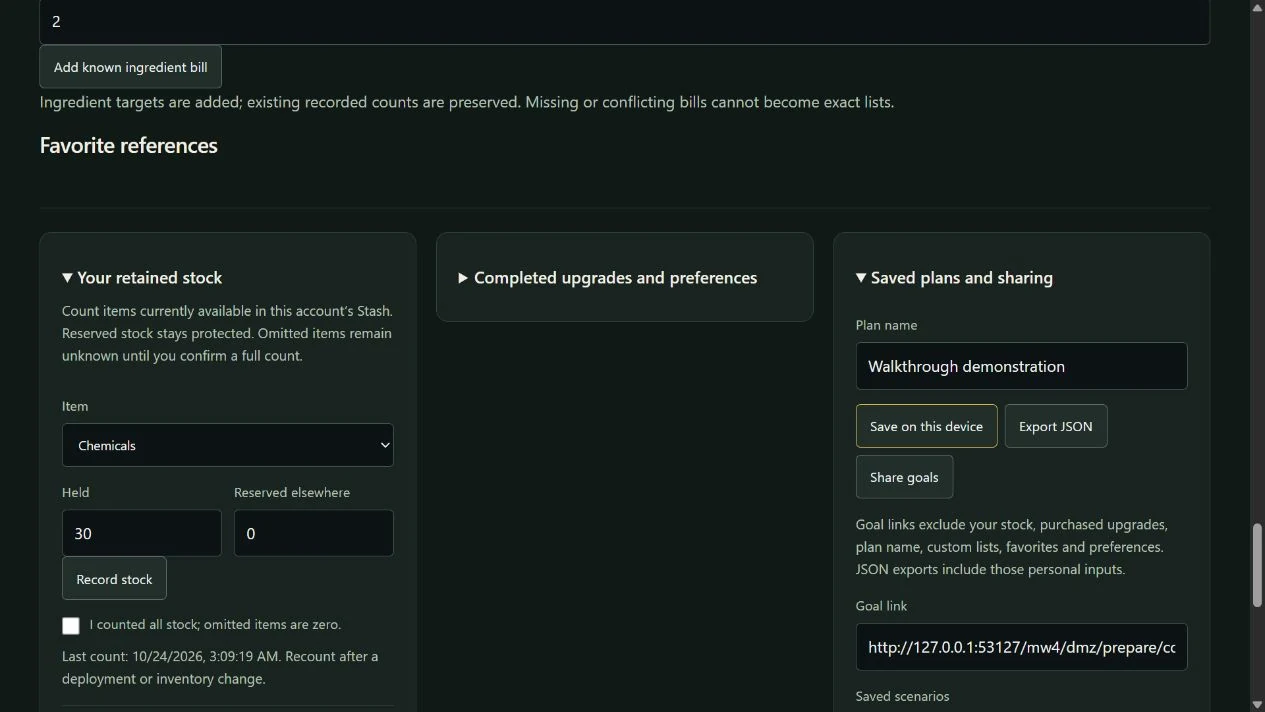Collapse the Saved plans and sharing section
1265x712 pixels.
[x=954, y=278]
